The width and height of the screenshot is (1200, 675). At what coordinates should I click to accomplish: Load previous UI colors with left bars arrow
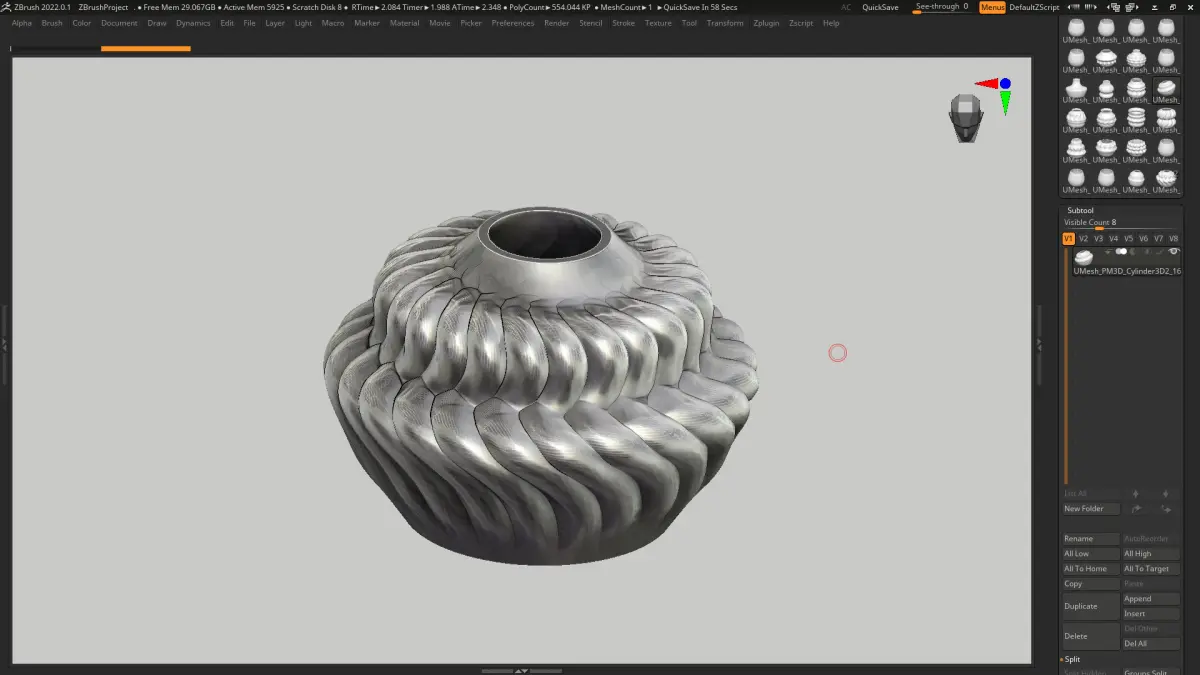coord(1074,7)
